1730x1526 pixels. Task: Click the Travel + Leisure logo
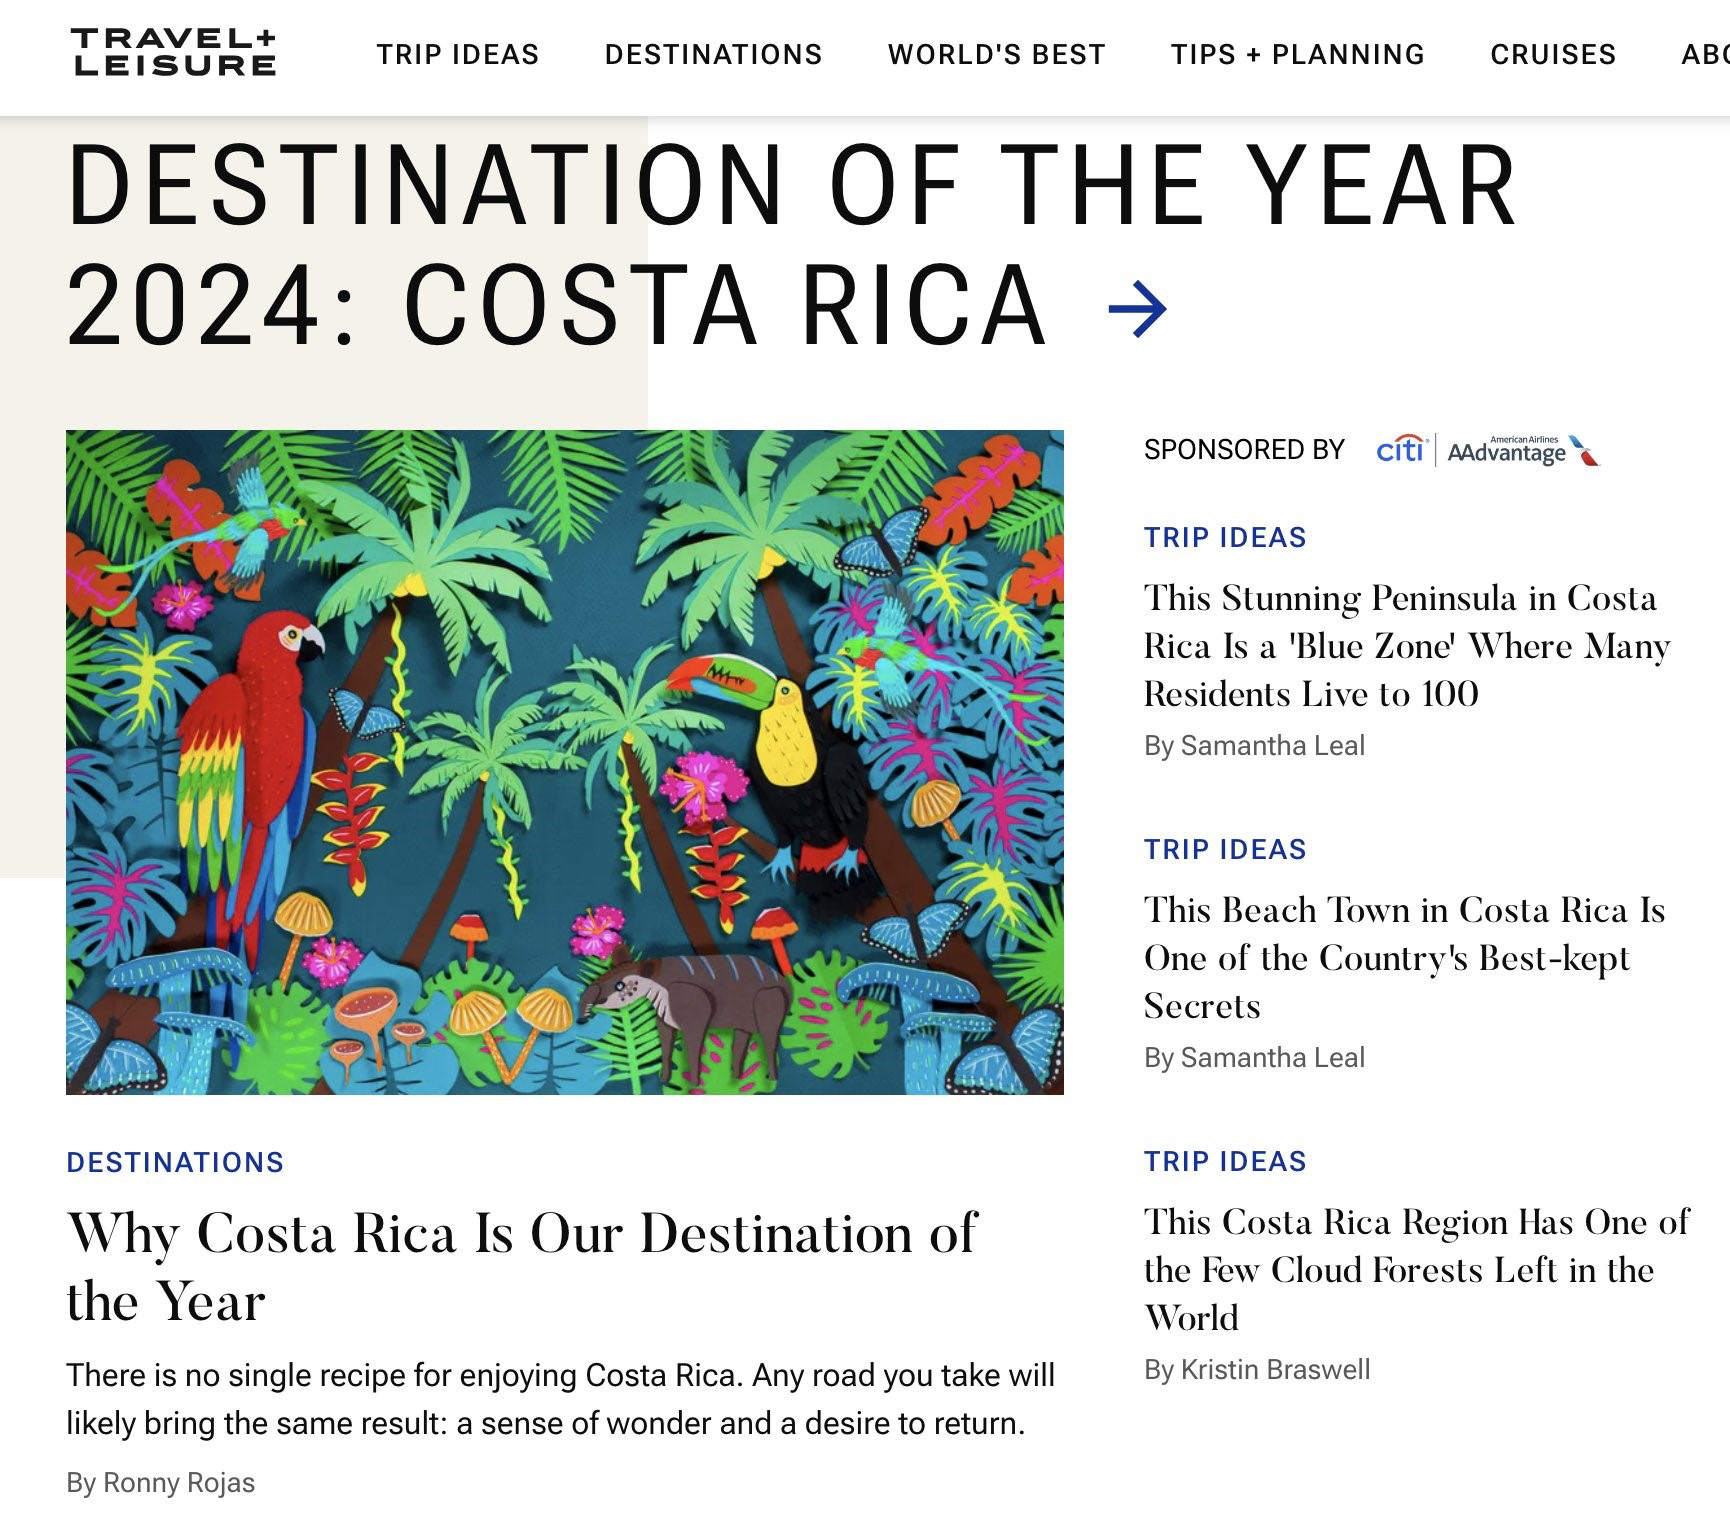pos(174,53)
